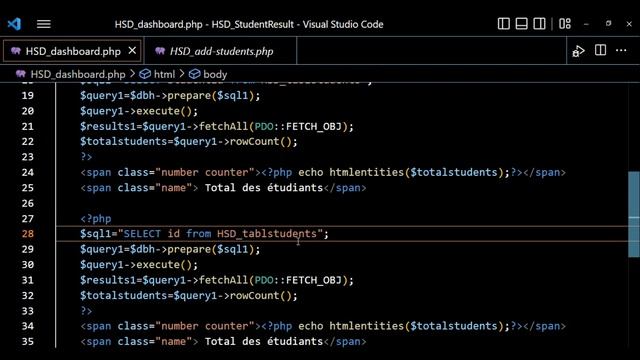Open the Customize Layout icon
This screenshot has height=360, width=640.
tap(565, 24)
